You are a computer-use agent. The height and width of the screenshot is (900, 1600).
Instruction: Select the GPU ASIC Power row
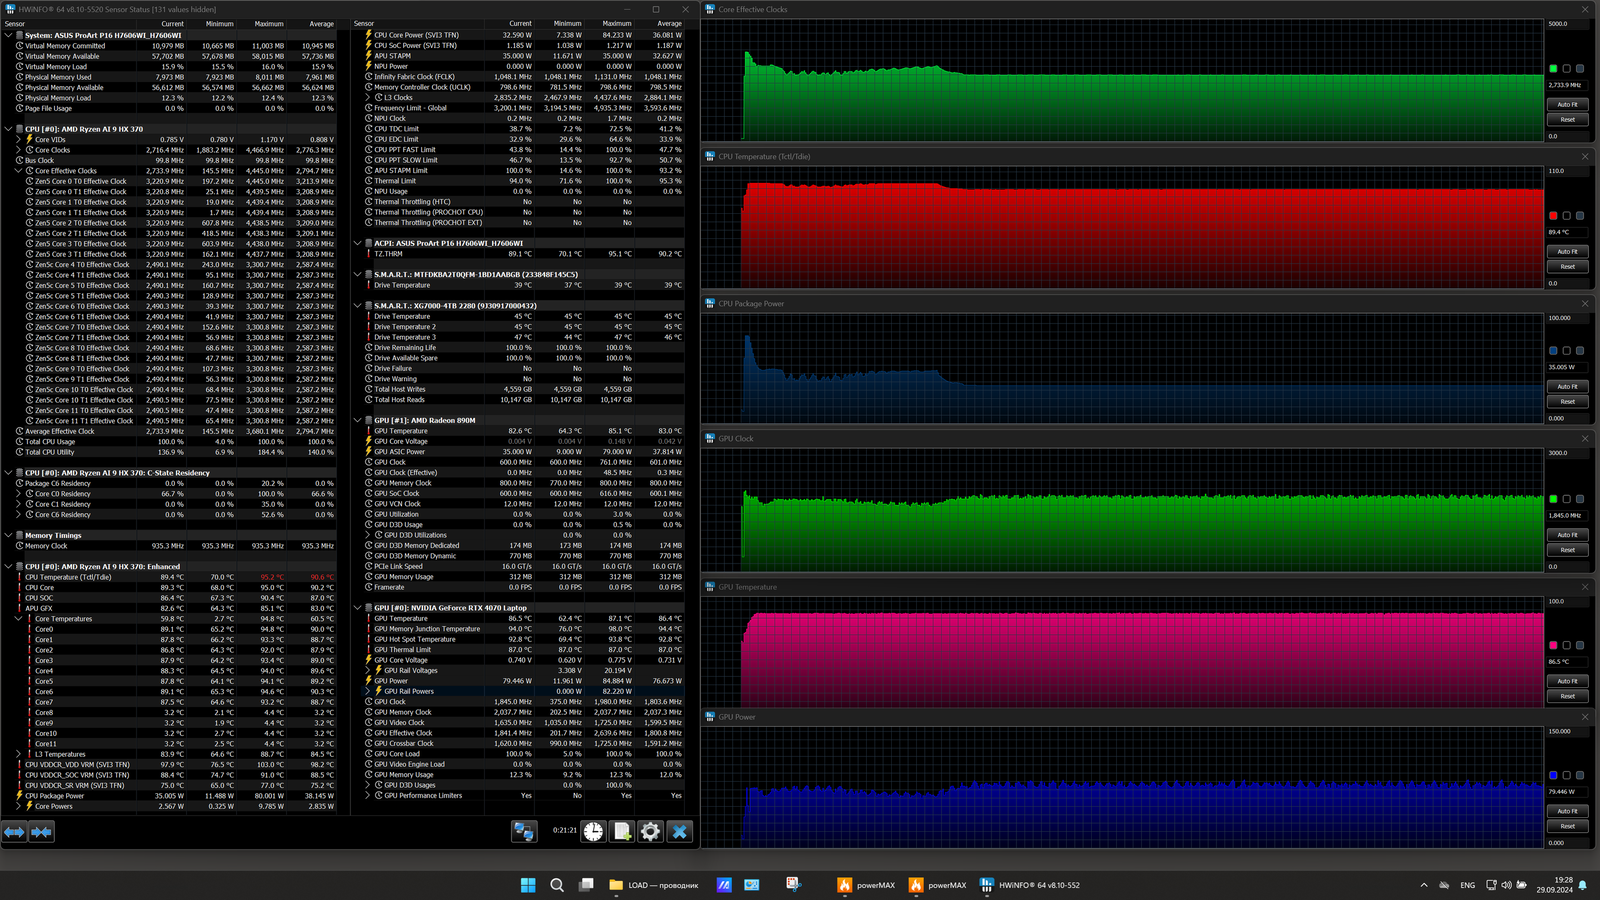point(525,452)
